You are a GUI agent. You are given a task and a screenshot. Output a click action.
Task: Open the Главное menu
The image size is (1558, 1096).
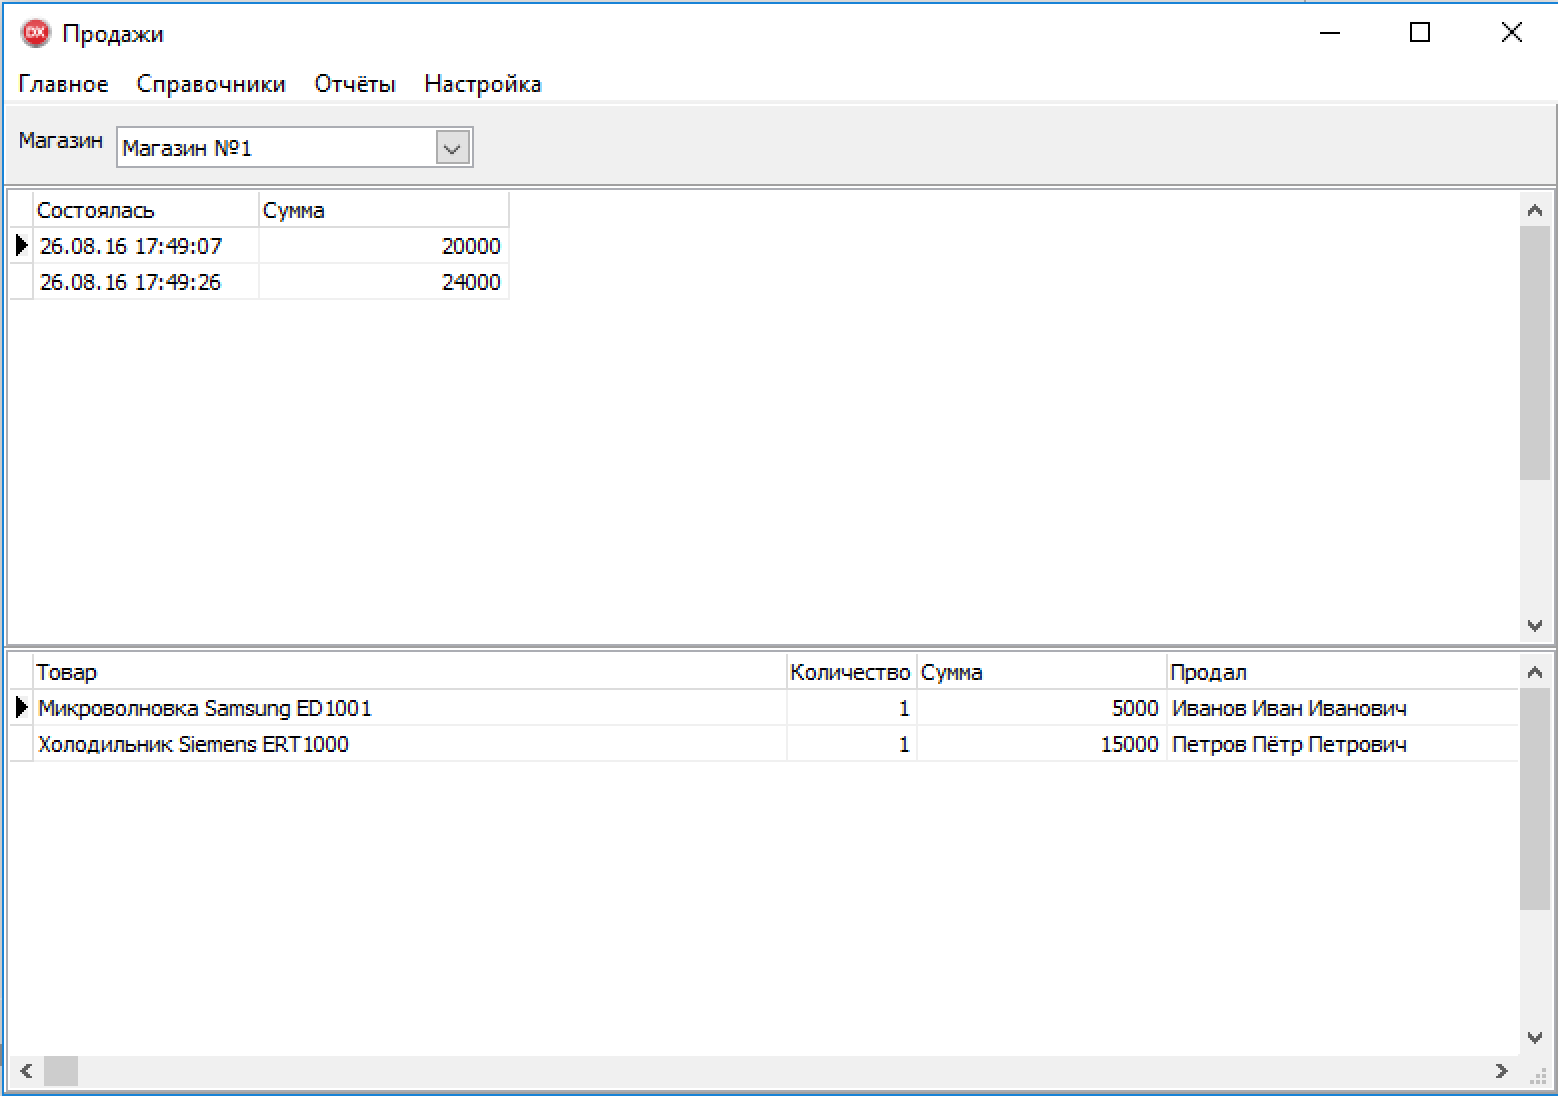tap(63, 84)
